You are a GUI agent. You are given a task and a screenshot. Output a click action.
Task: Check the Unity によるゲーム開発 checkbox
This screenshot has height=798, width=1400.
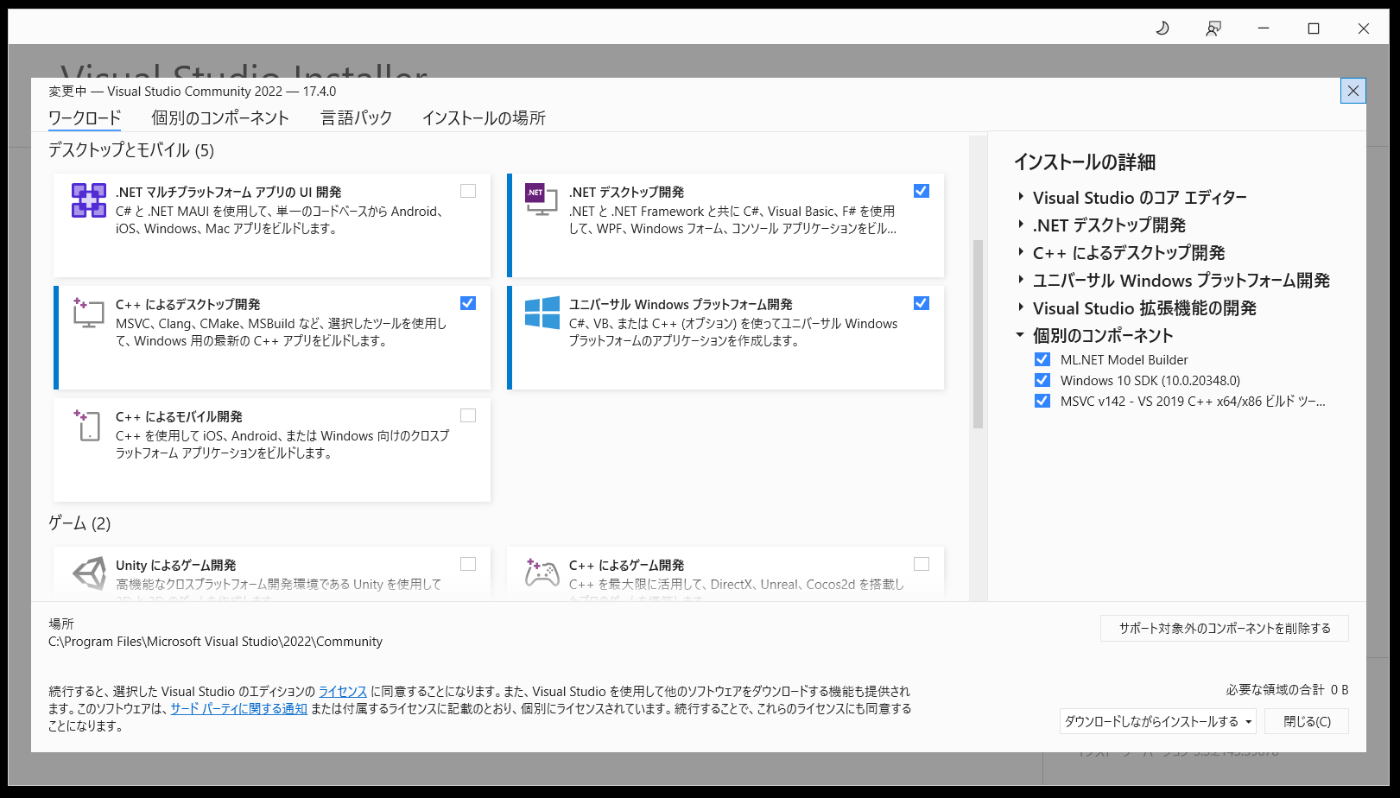click(468, 564)
